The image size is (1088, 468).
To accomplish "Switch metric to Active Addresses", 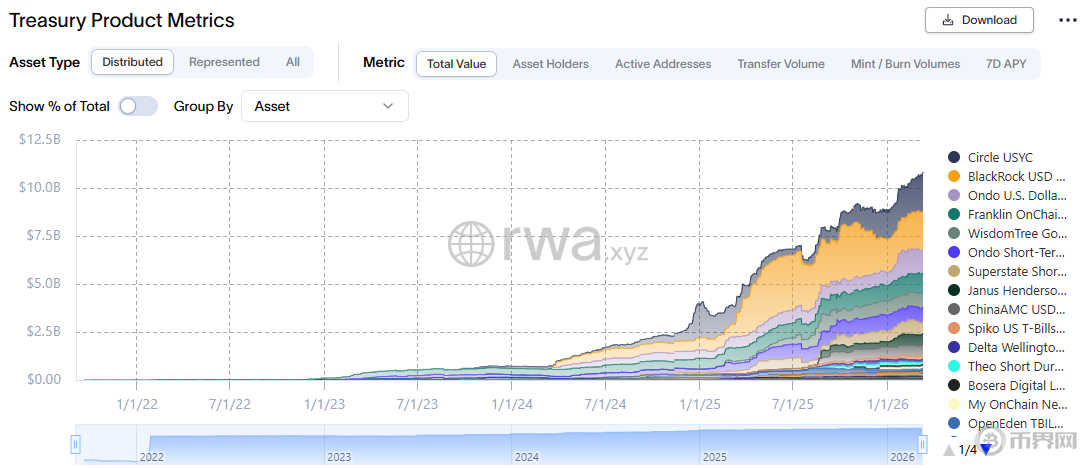I will tap(663, 64).
